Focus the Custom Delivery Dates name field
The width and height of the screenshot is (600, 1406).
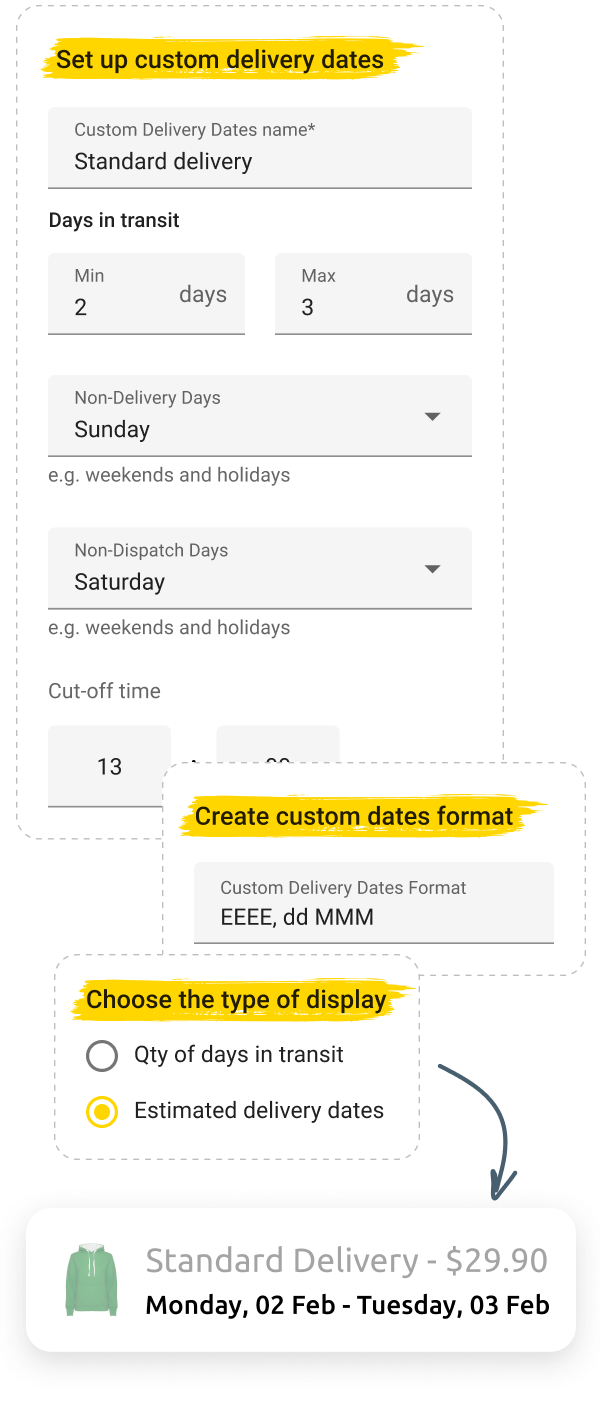coord(260,148)
